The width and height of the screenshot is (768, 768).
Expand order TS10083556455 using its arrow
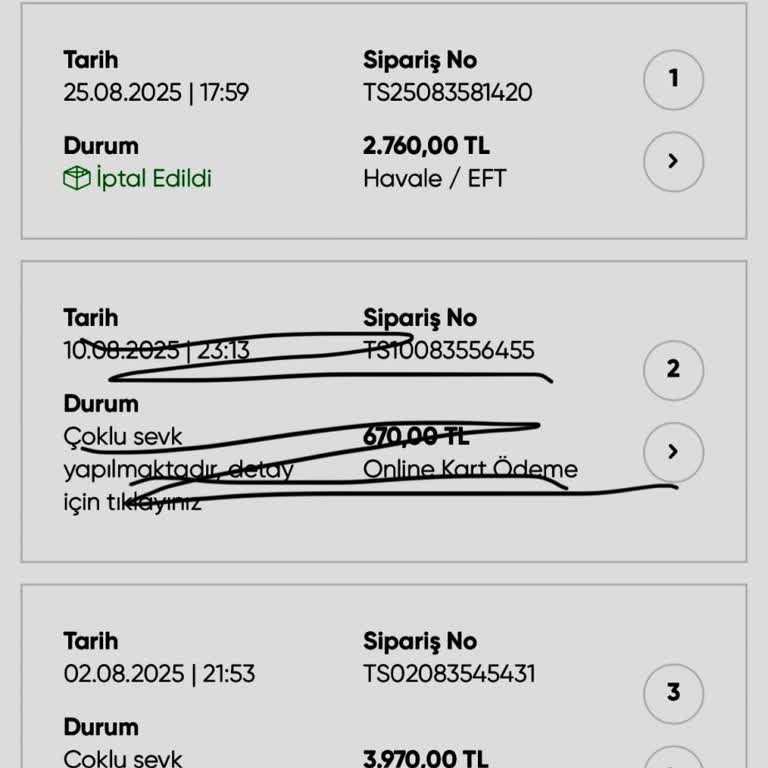(673, 451)
